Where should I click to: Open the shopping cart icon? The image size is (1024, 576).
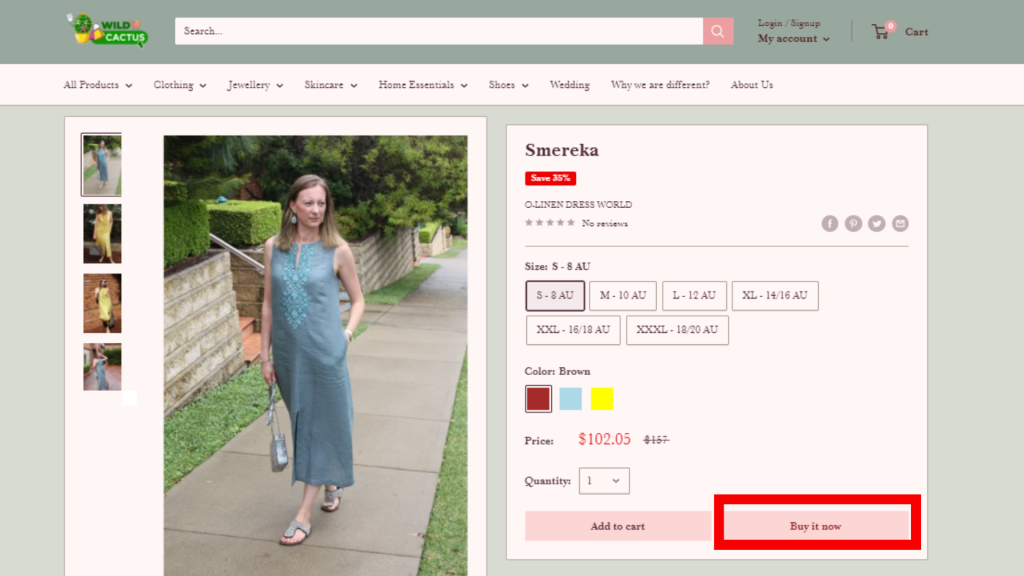[x=881, y=31]
